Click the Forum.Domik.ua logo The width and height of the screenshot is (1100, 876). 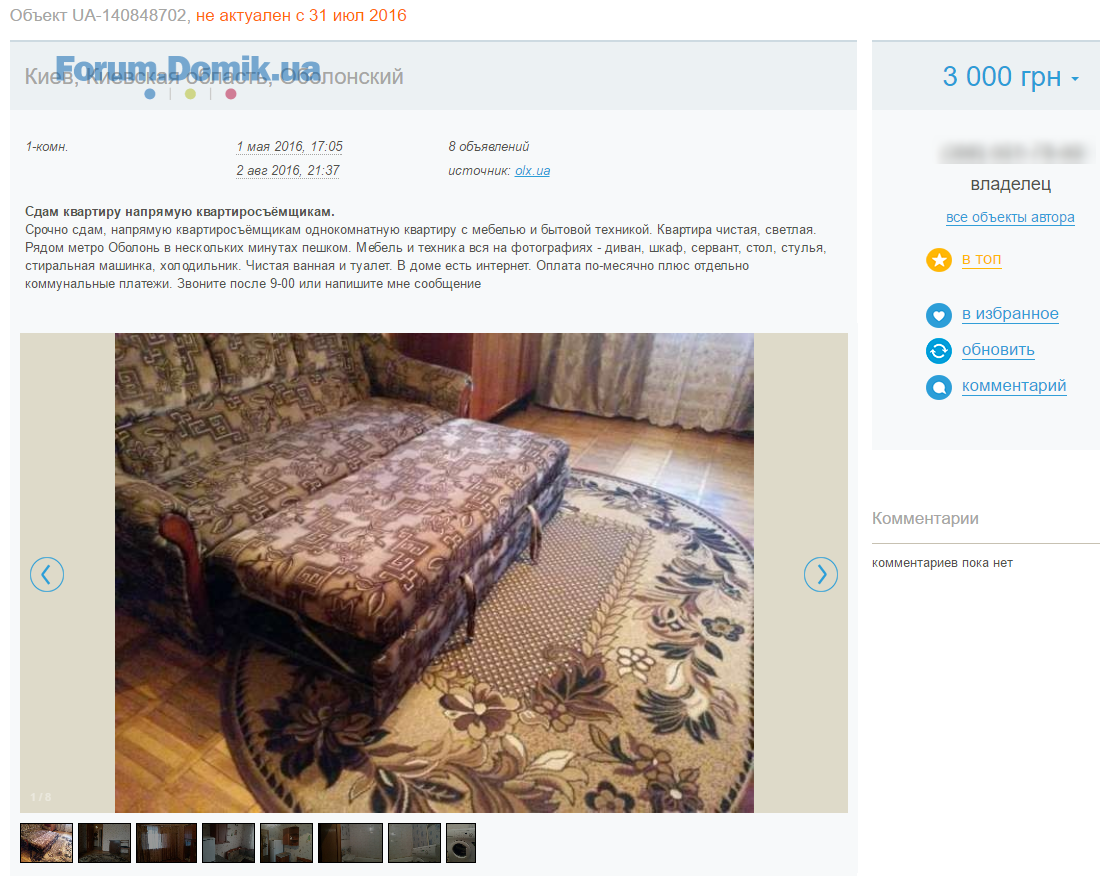pos(188,74)
